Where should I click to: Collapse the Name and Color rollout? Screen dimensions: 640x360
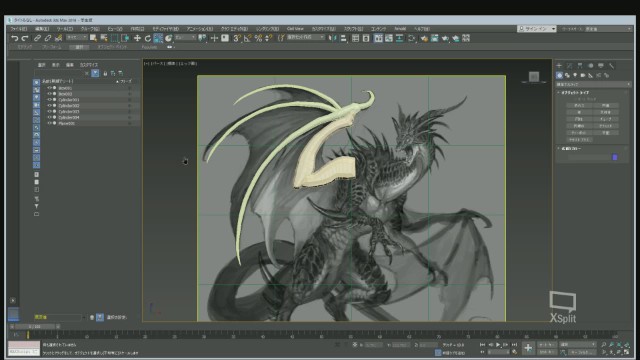pyautogui.click(x=571, y=149)
